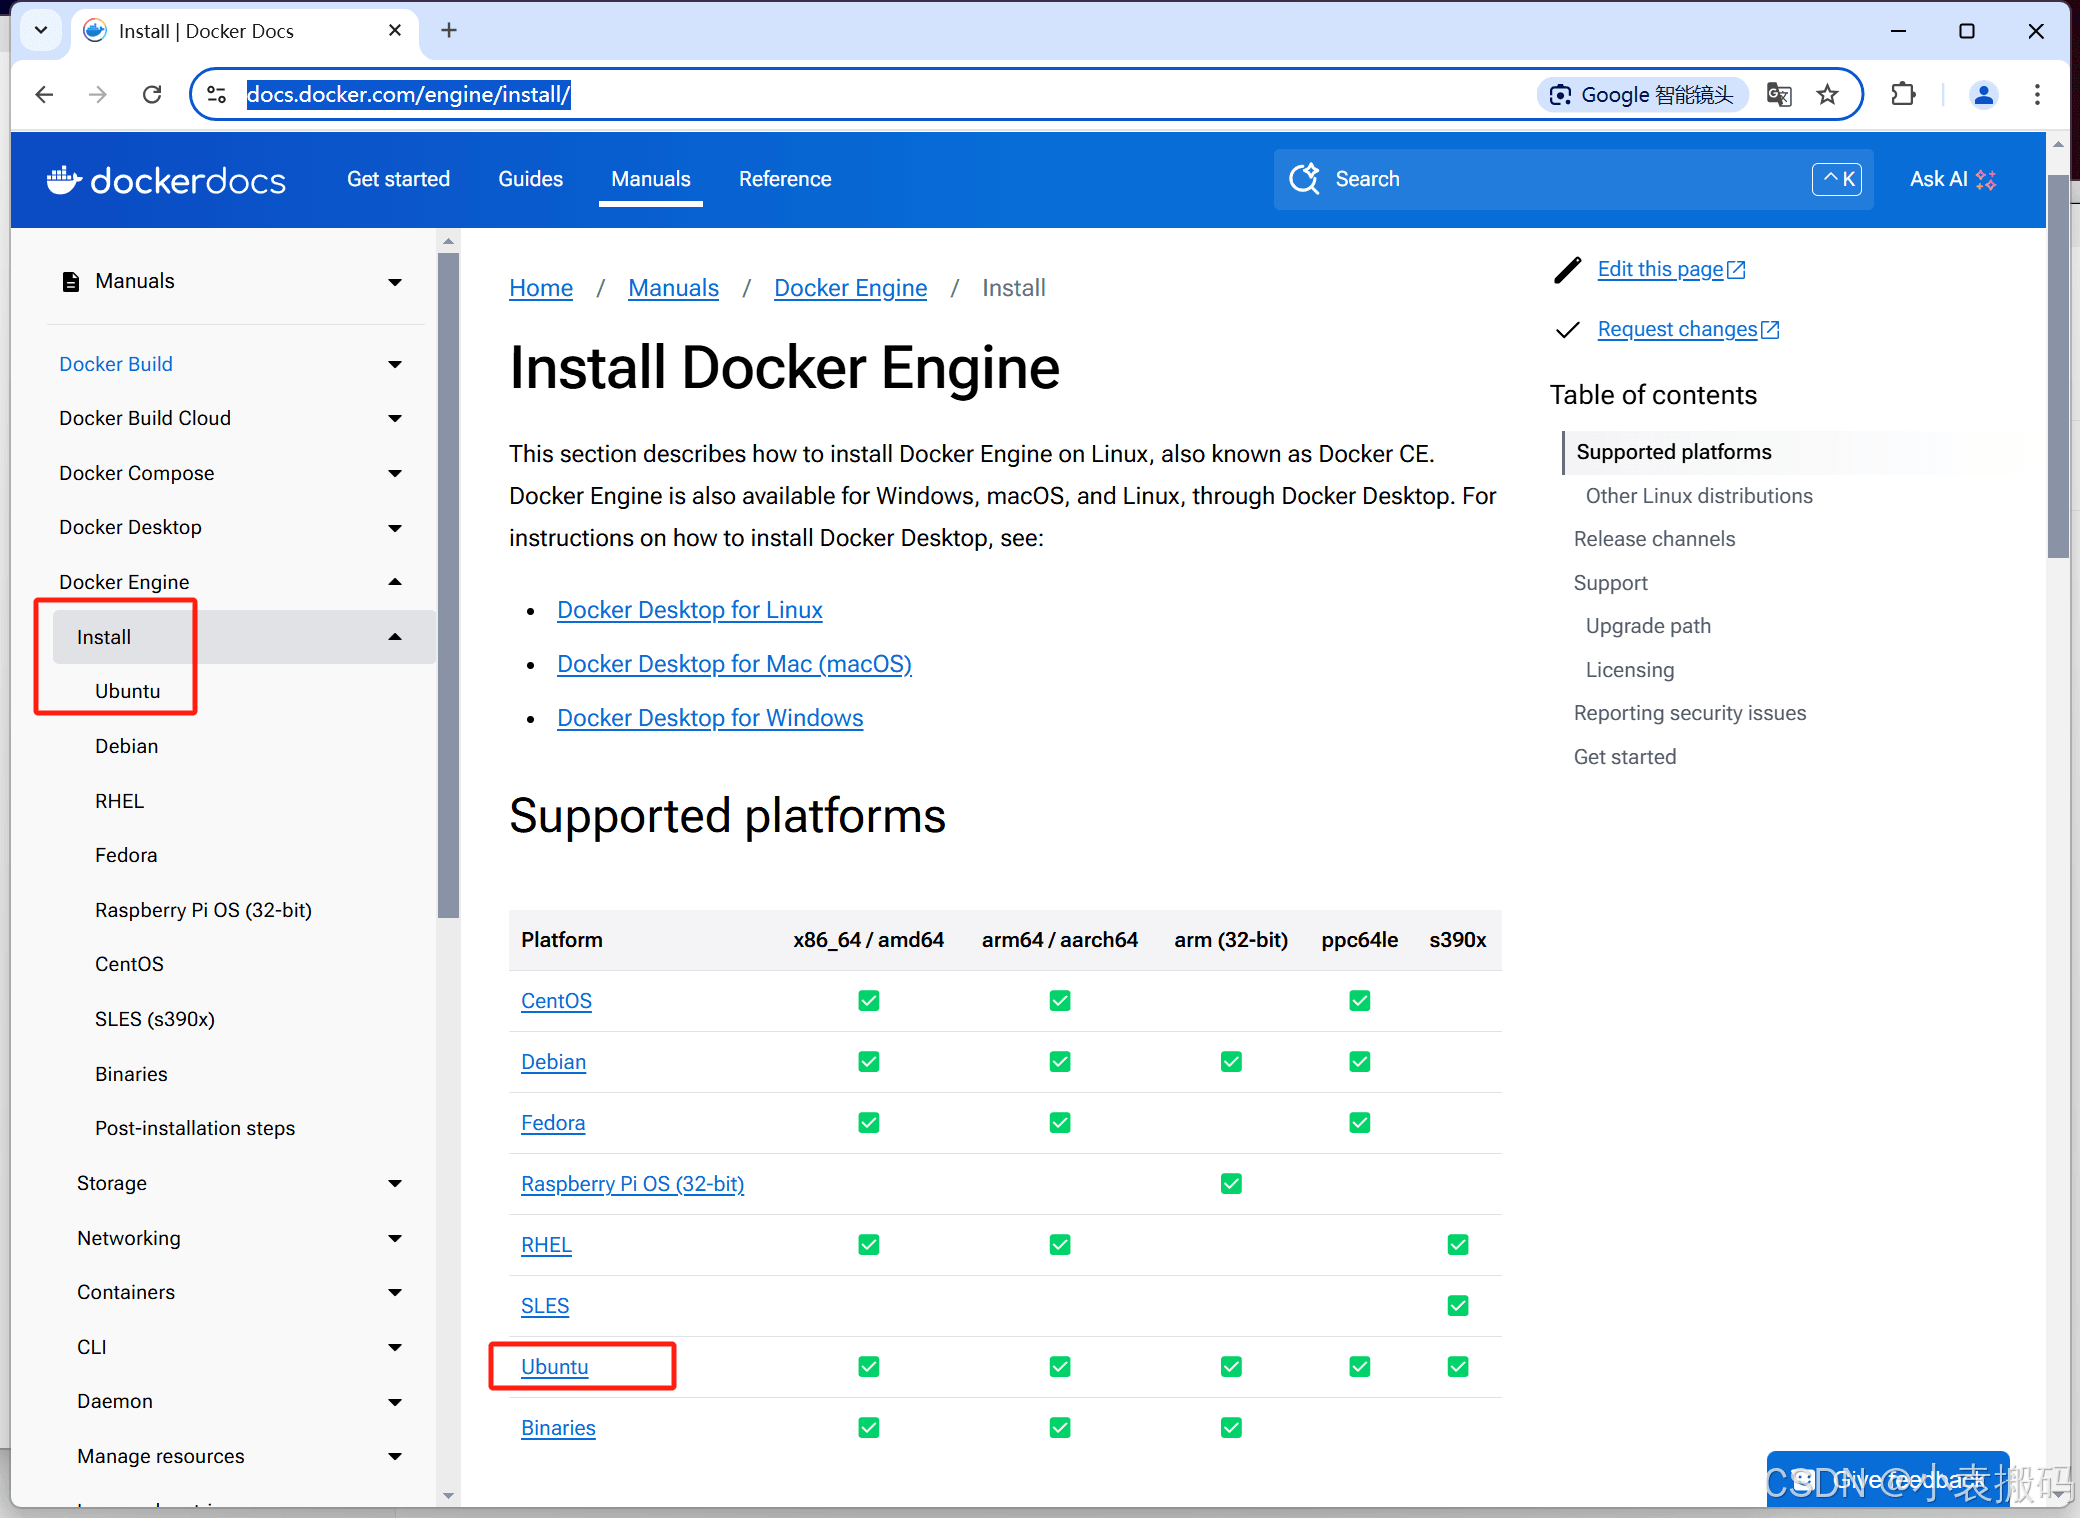Bookmark this page with star icon
Viewport: 2080px width, 1518px height.
(1827, 95)
